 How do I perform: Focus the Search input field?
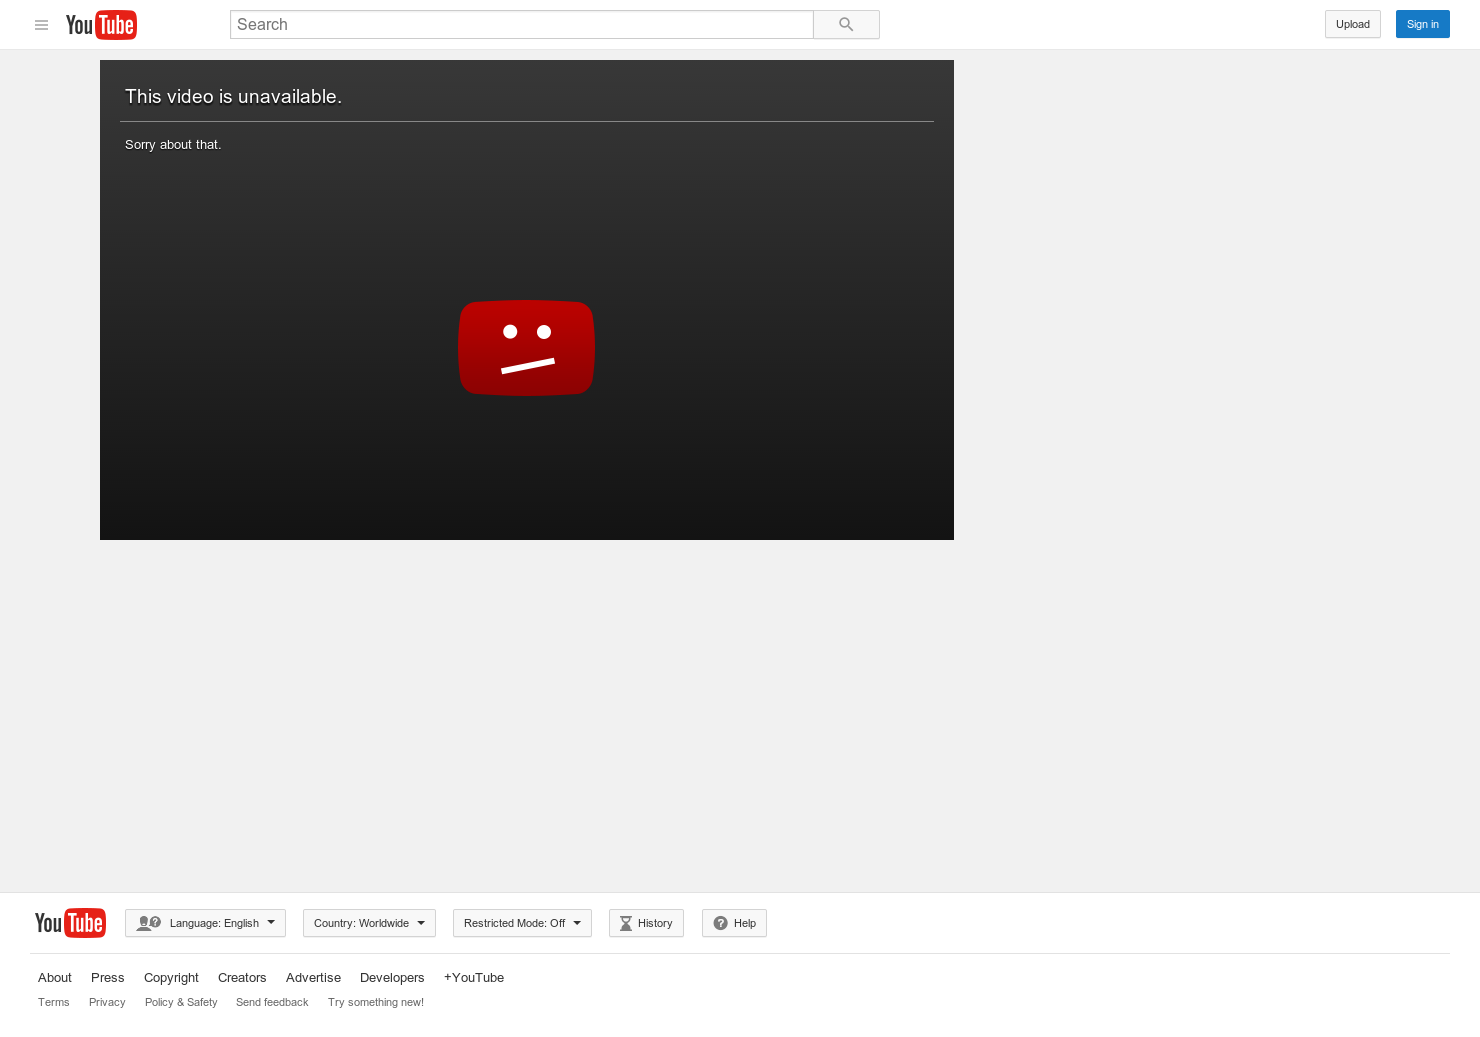521,25
